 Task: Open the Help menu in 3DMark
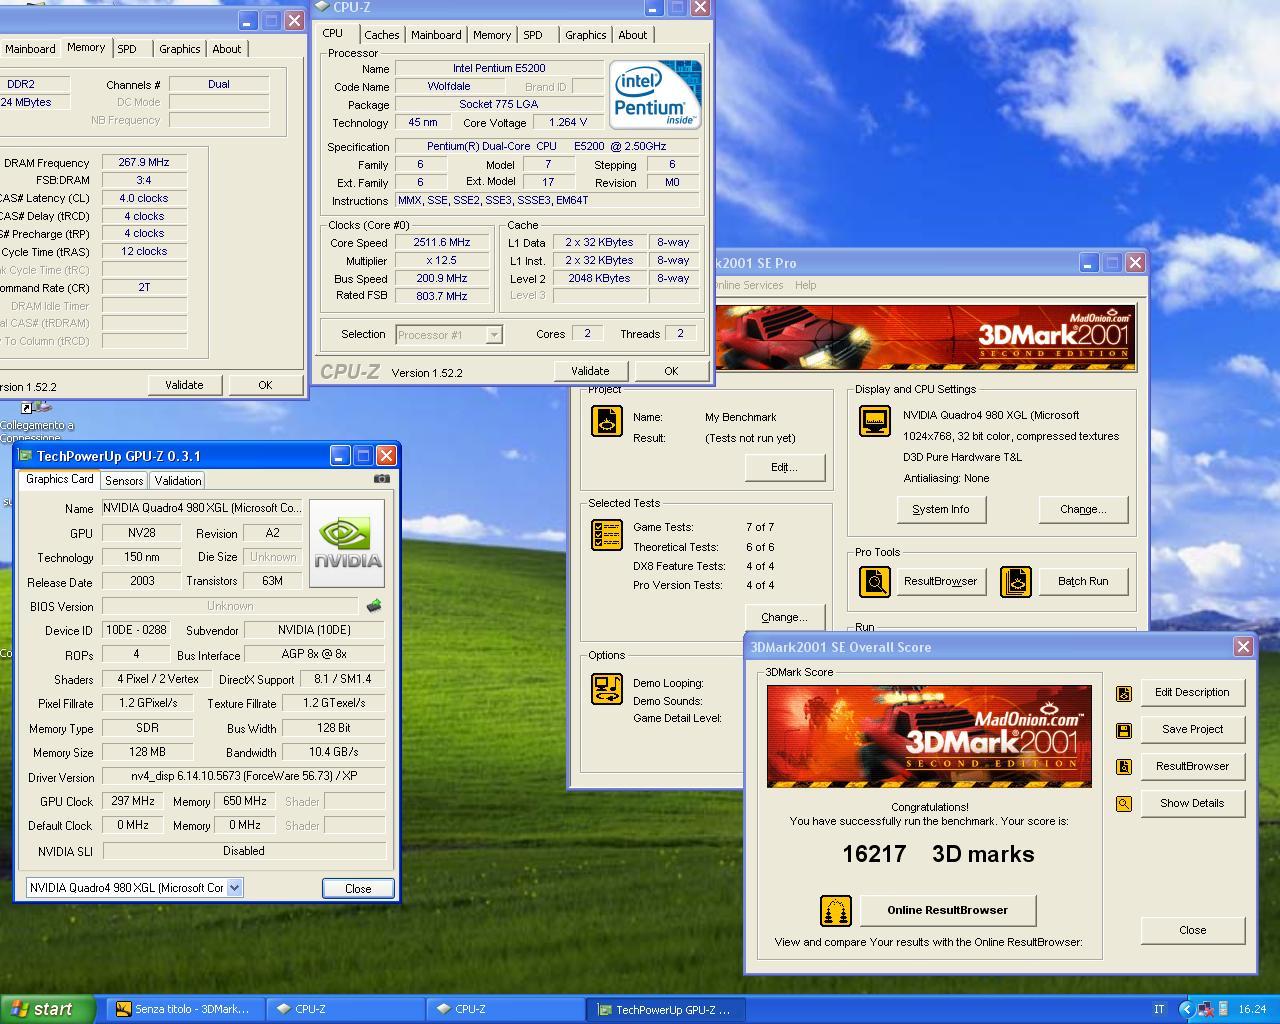(806, 285)
